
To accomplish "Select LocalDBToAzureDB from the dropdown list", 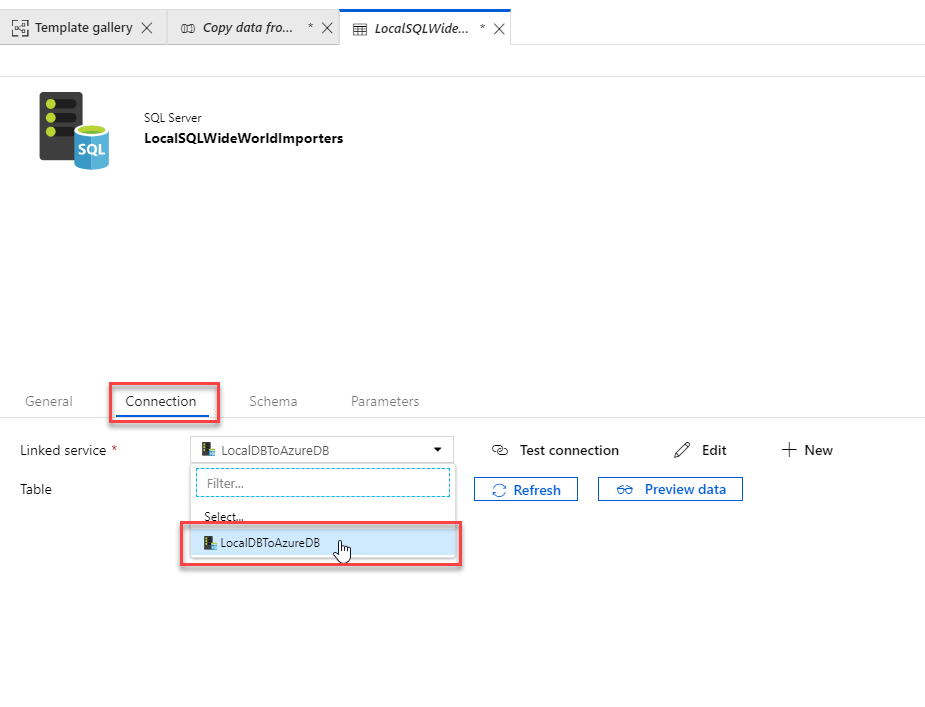I will (322, 543).
